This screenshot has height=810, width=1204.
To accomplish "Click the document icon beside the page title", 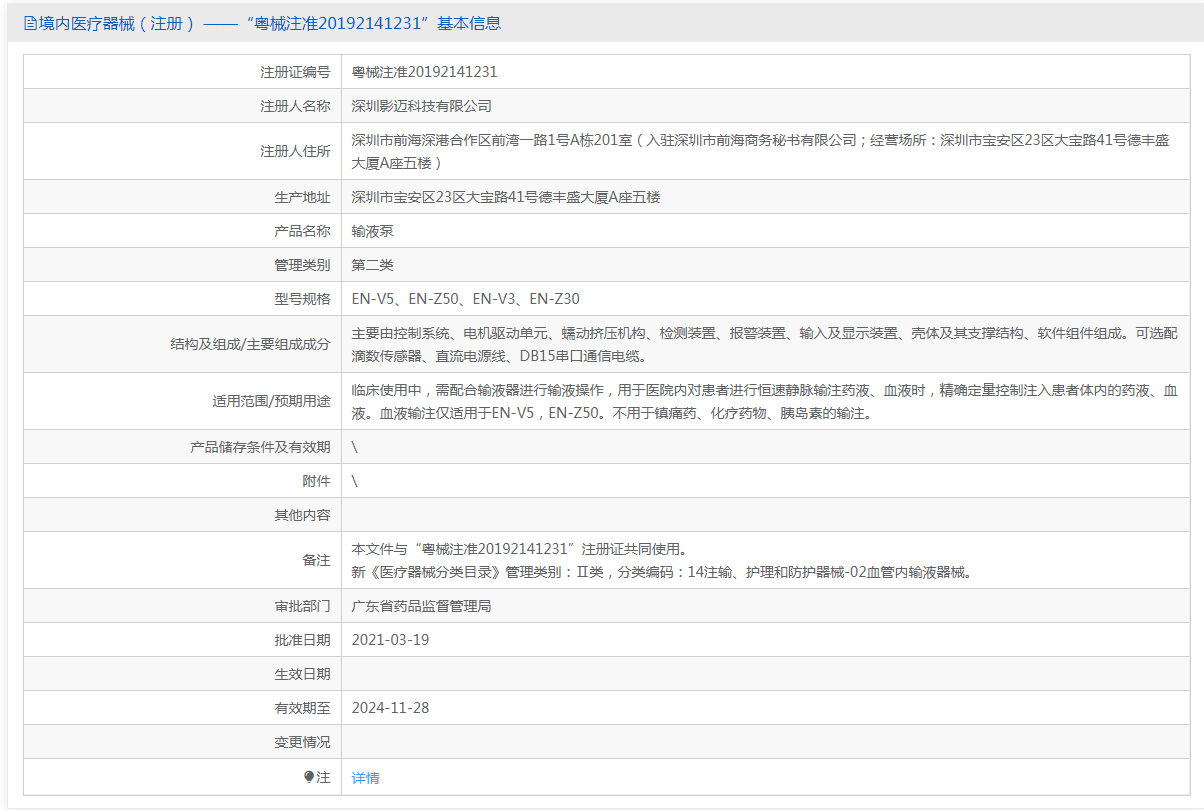I will (x=30, y=23).
